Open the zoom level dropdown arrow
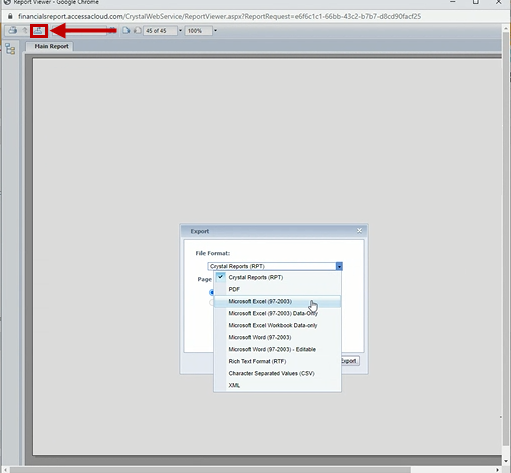 (x=215, y=31)
